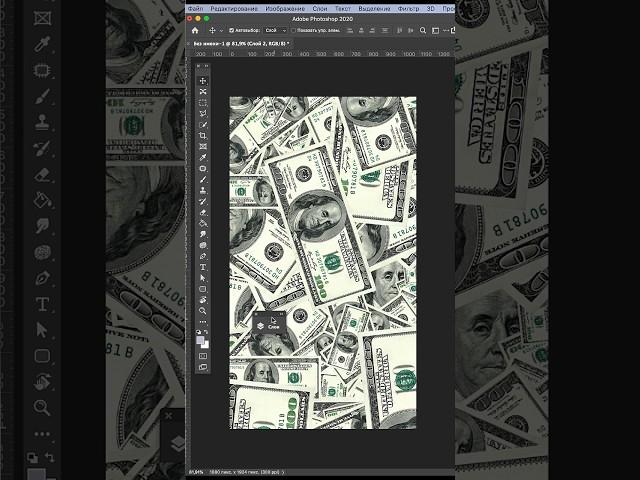Select the Eraser tool in the tools panel

[203, 213]
